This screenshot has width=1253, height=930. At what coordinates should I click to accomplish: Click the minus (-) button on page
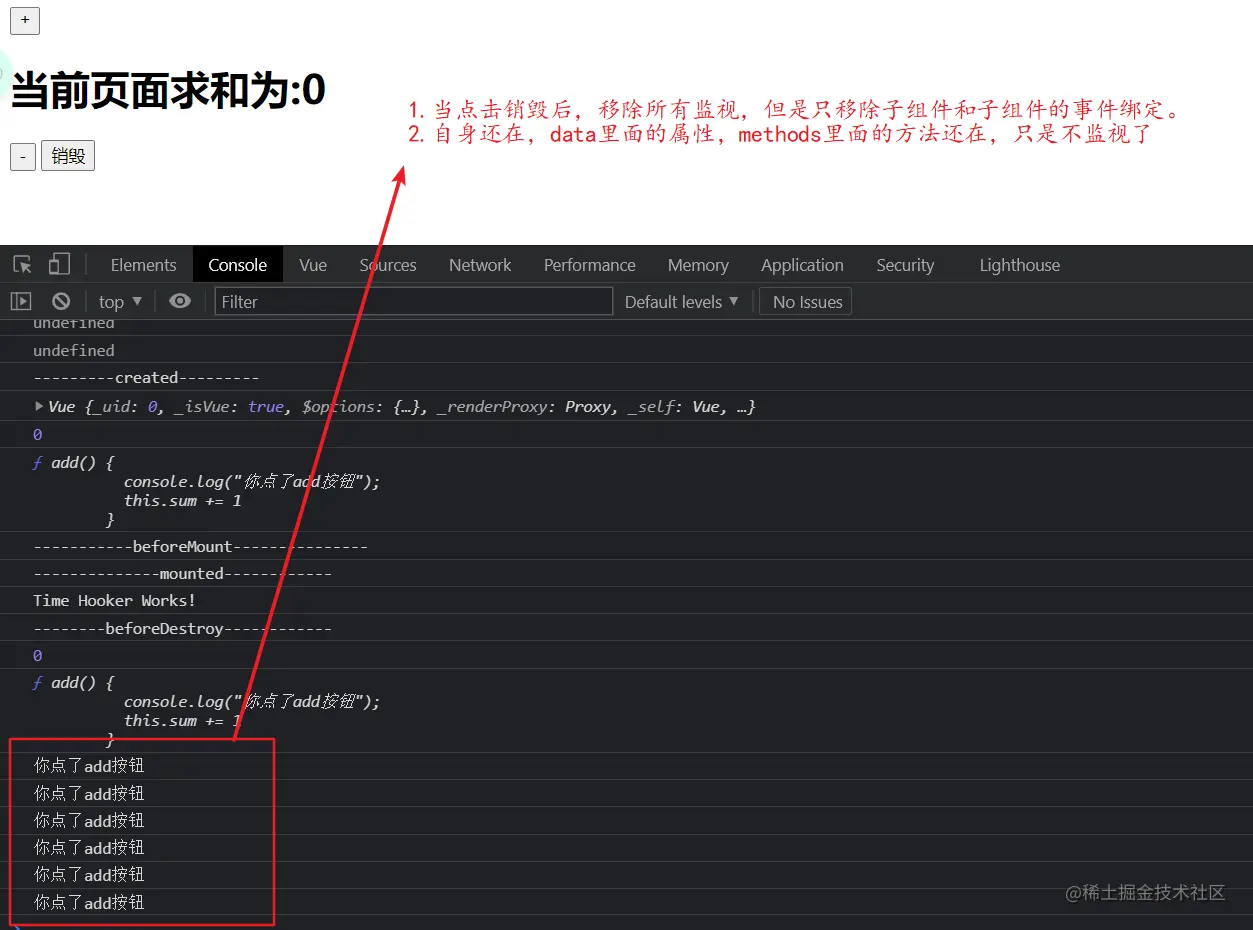tap(23, 156)
